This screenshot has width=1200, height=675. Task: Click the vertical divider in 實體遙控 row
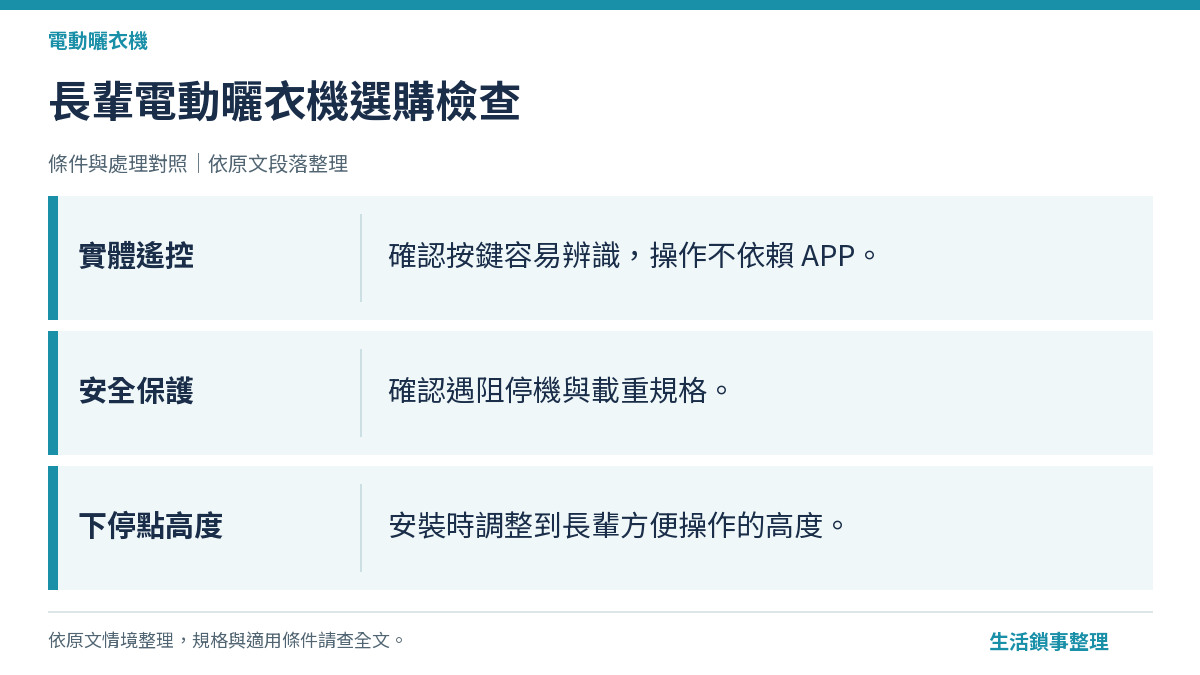pyautogui.click(x=361, y=258)
